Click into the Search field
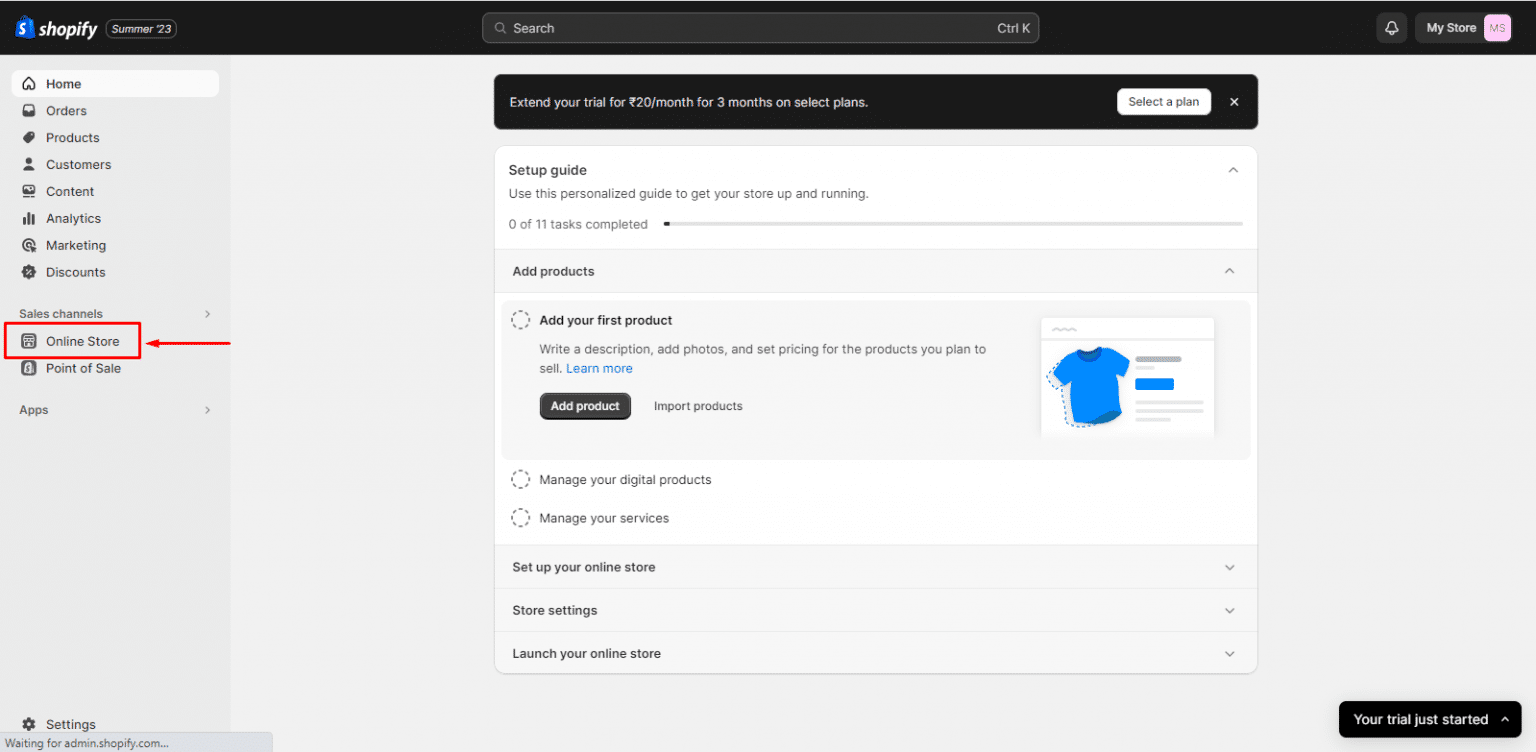The height and width of the screenshot is (752, 1536). tap(760, 27)
